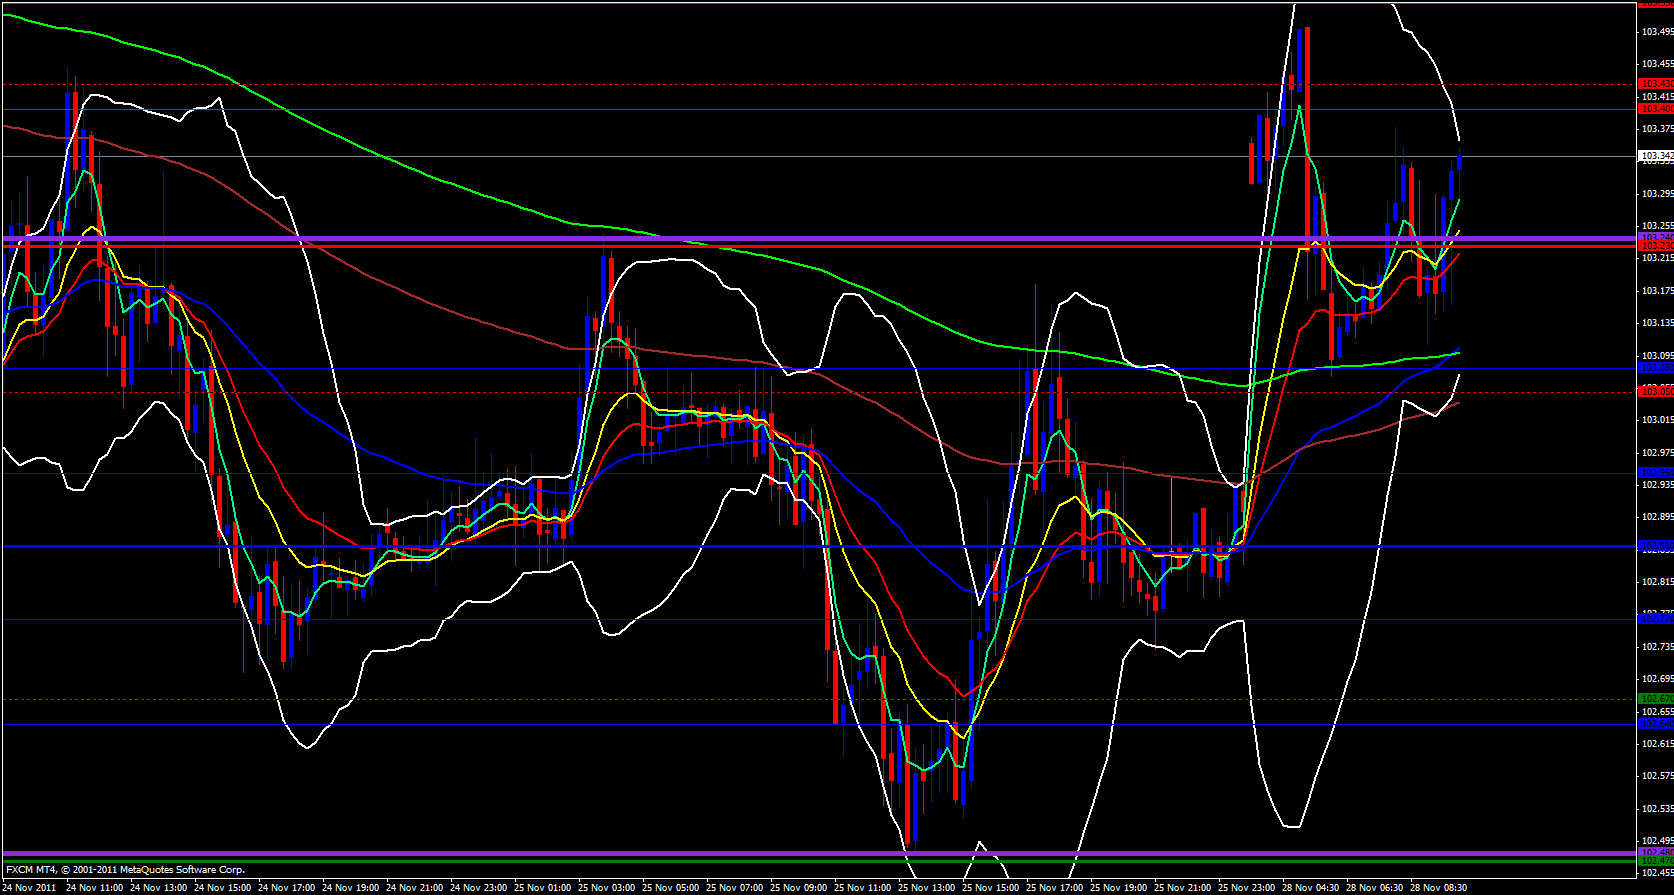Click the blue 102.770 price label
Image resolution: width=1674 pixels, height=895 pixels.
[1655, 619]
